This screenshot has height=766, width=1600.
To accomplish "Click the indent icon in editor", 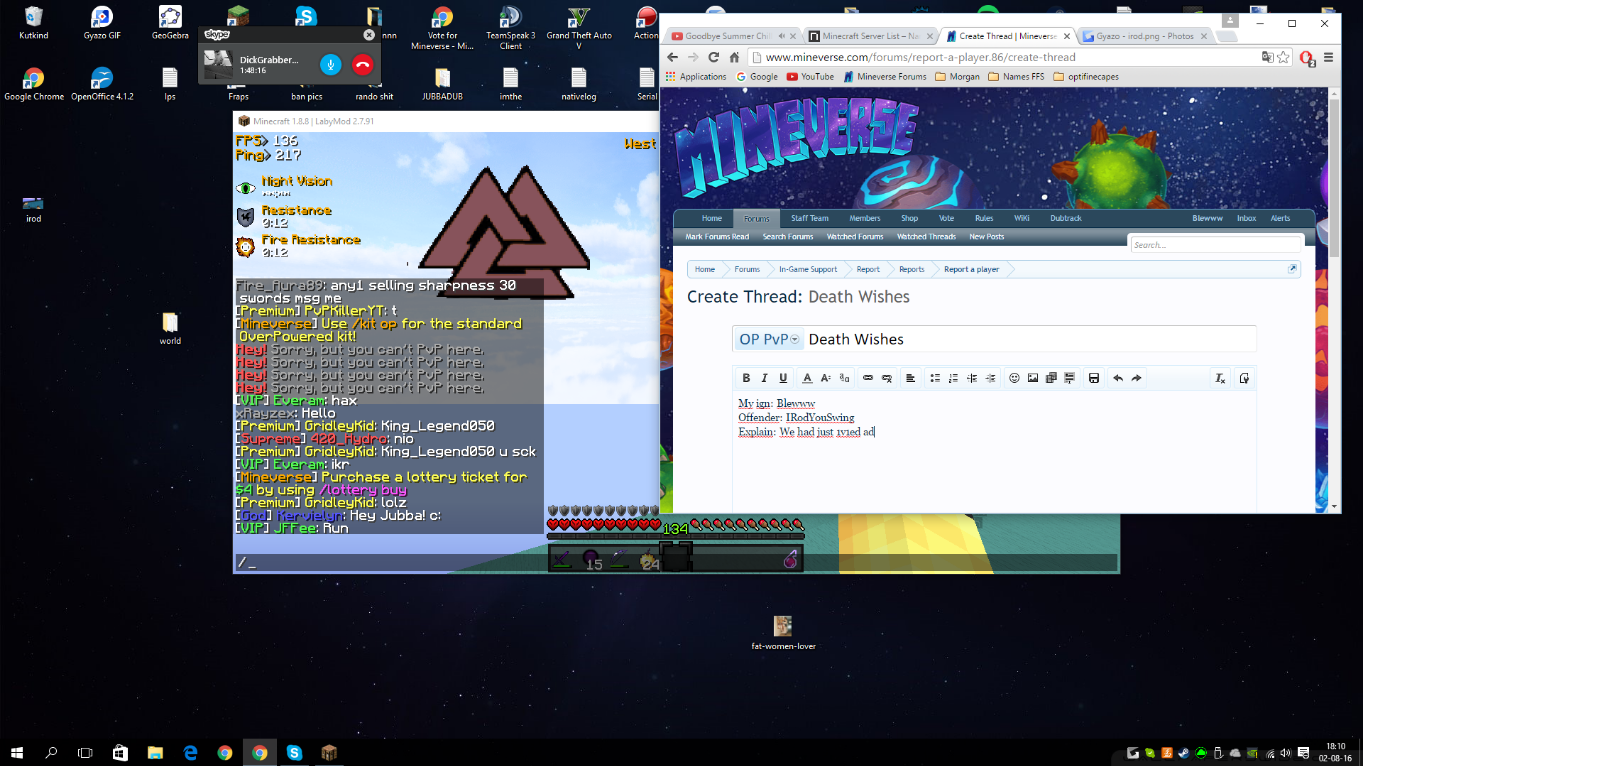I will click(990, 378).
